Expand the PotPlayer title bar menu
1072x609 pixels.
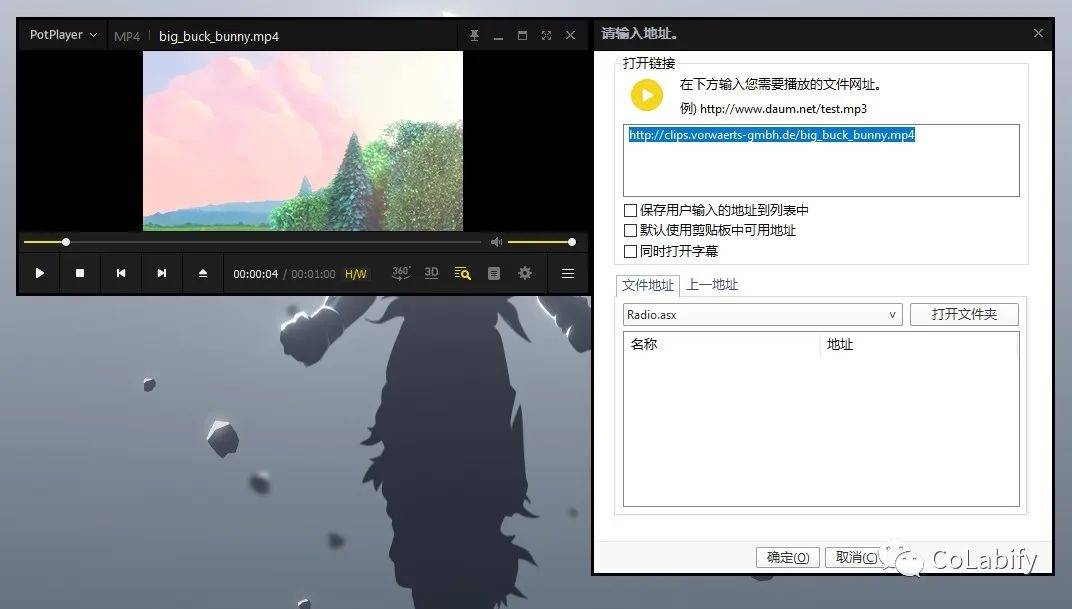coord(61,34)
